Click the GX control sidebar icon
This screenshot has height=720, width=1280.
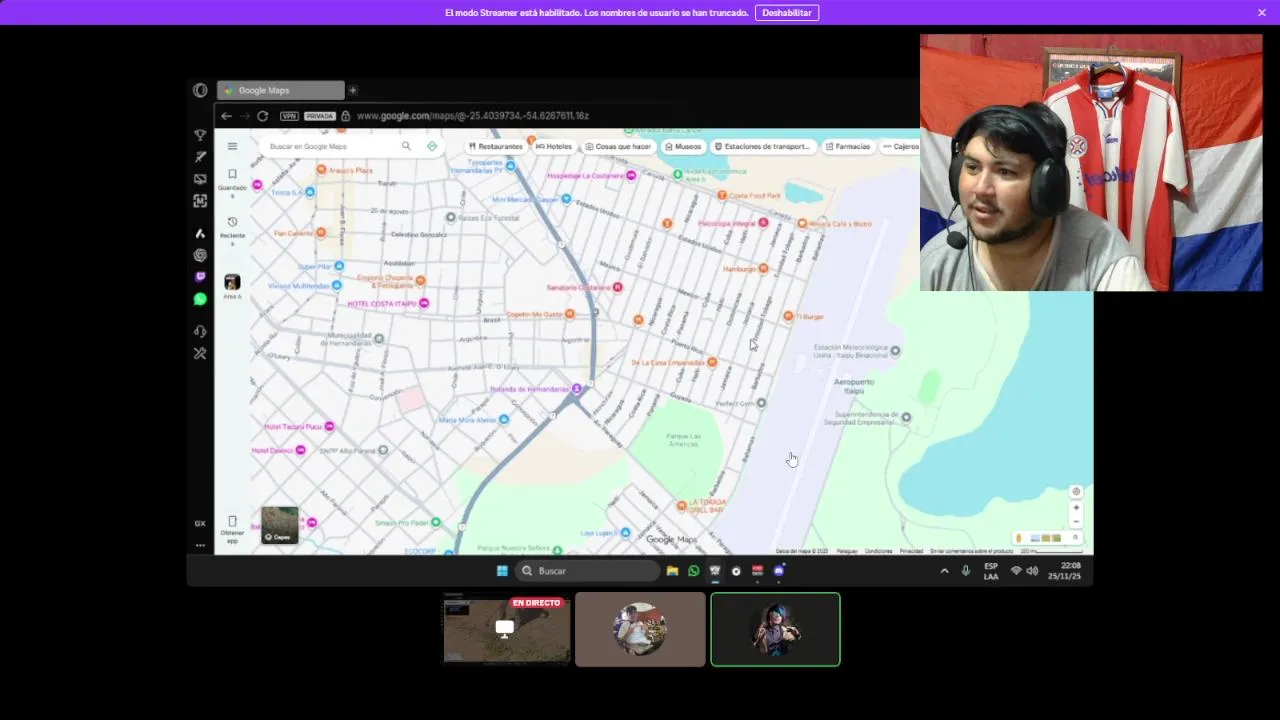[200, 523]
